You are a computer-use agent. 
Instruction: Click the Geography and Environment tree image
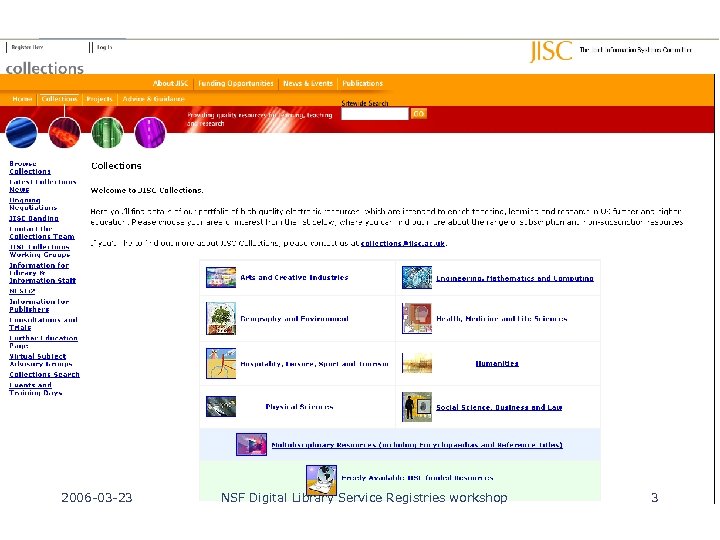[221, 318]
